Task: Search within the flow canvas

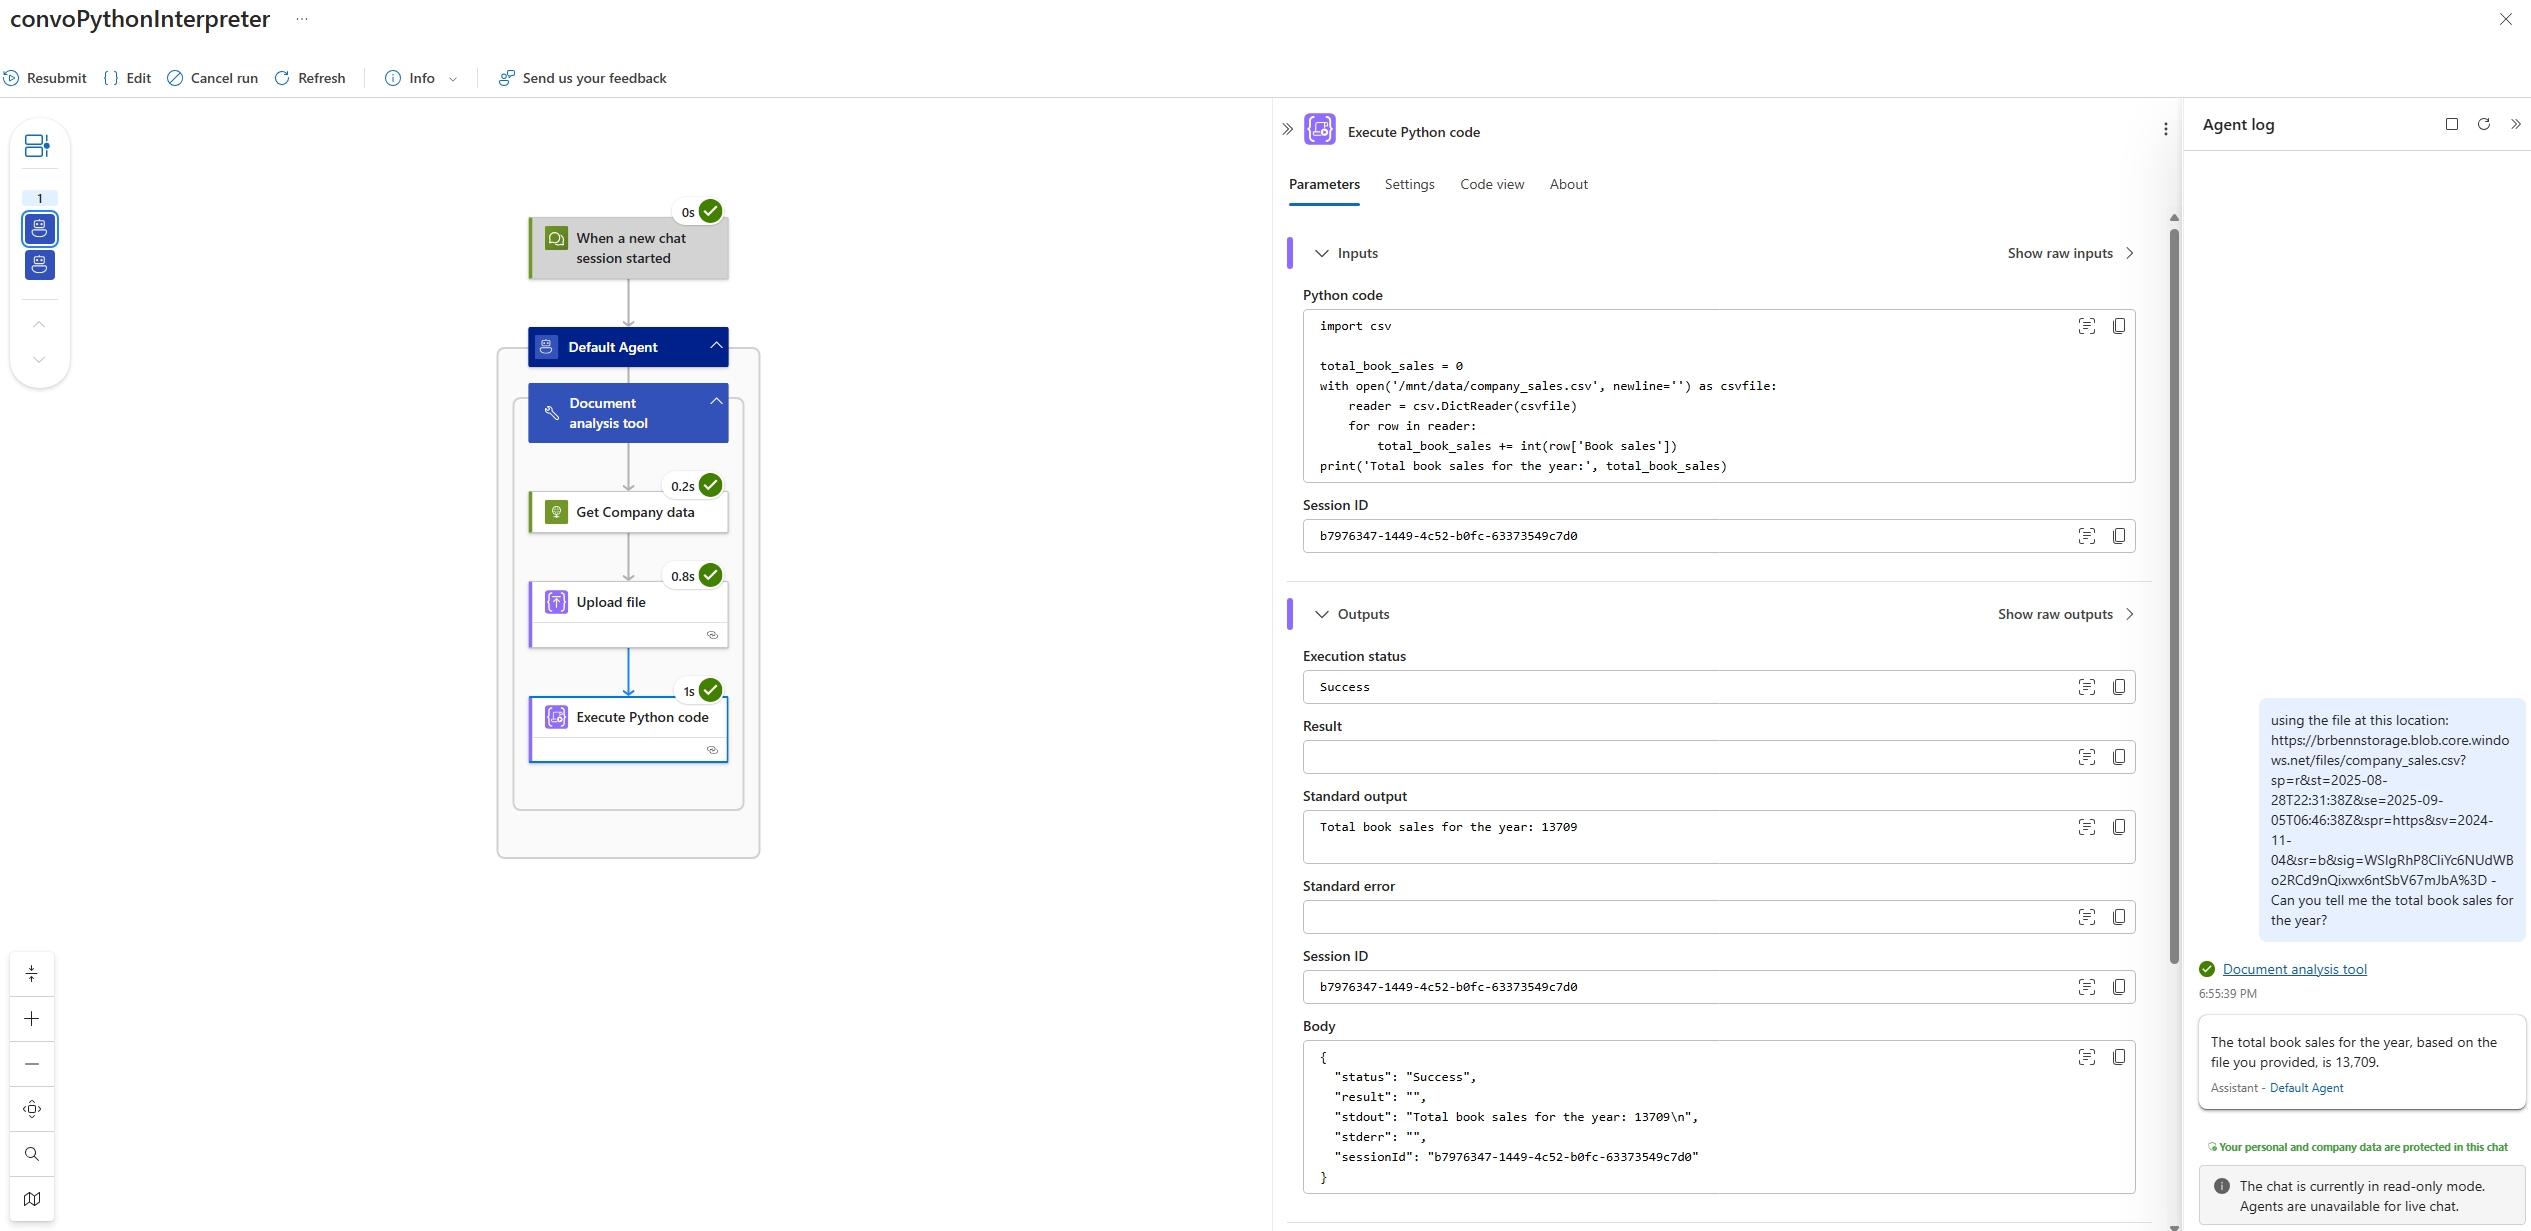Action: 32,1153
